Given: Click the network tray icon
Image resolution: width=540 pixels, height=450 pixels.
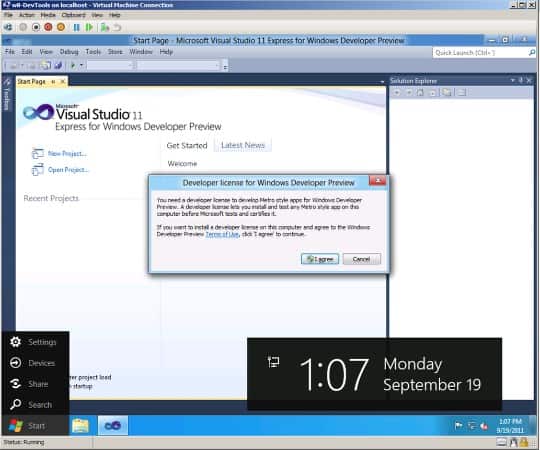Looking at the screenshot, I should click(x=471, y=426).
